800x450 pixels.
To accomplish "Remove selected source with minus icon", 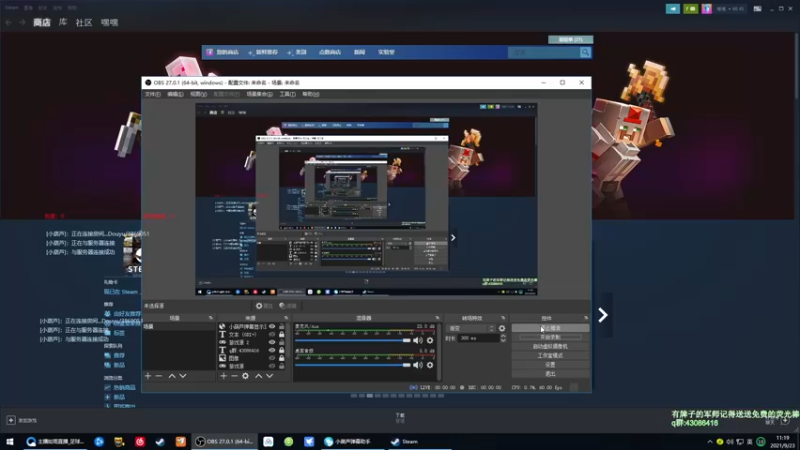I will coord(234,376).
